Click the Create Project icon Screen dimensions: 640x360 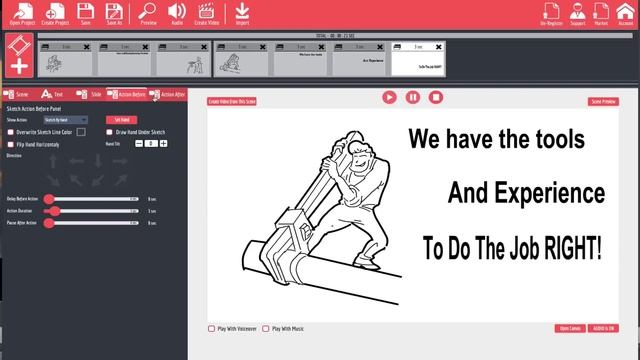[x=55, y=13]
